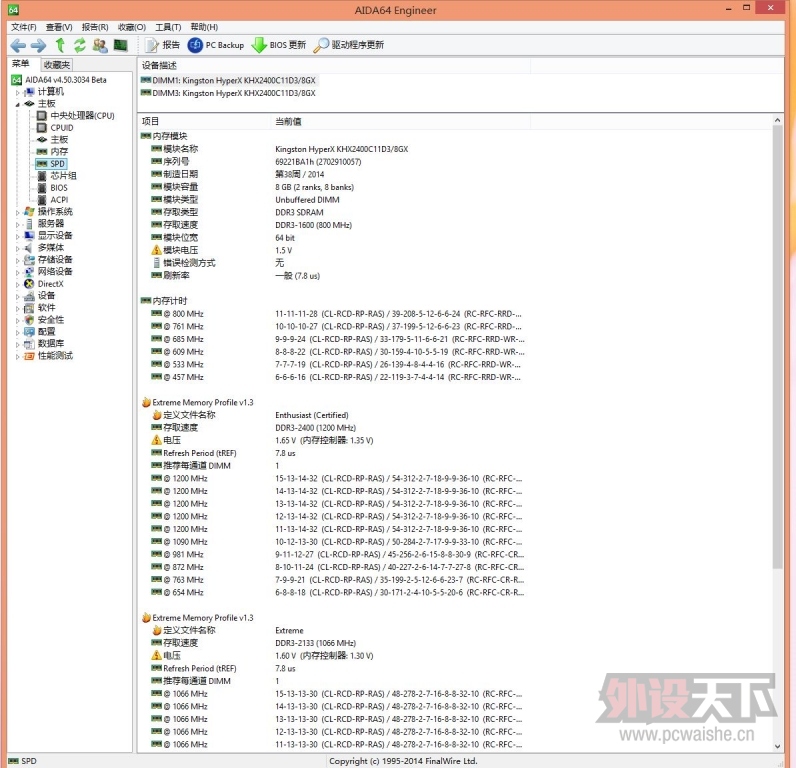Click the 当前值 column header
Screen dimensions: 796x768
(400, 121)
